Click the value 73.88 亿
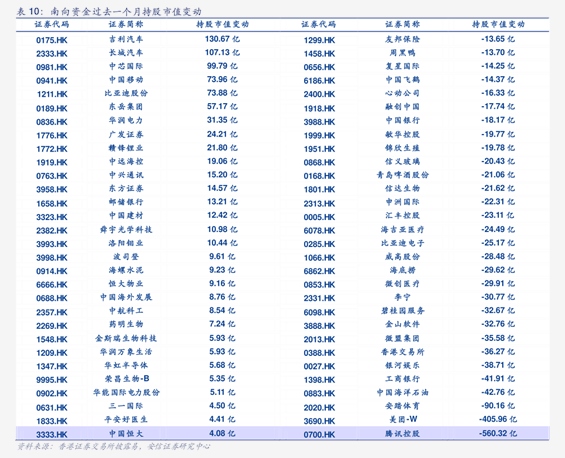Image resolution: width=565 pixels, height=458 pixels. click(222, 93)
